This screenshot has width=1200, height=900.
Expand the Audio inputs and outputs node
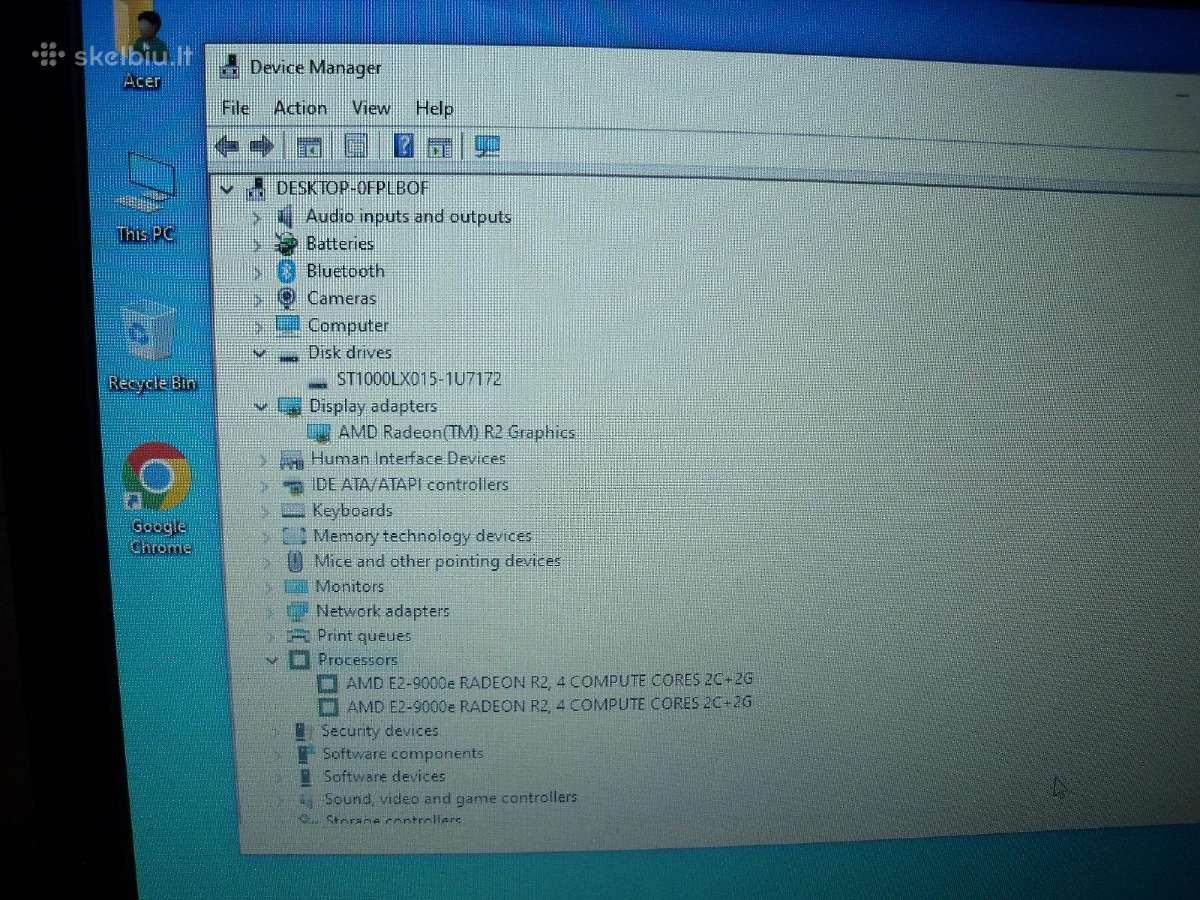(x=257, y=217)
